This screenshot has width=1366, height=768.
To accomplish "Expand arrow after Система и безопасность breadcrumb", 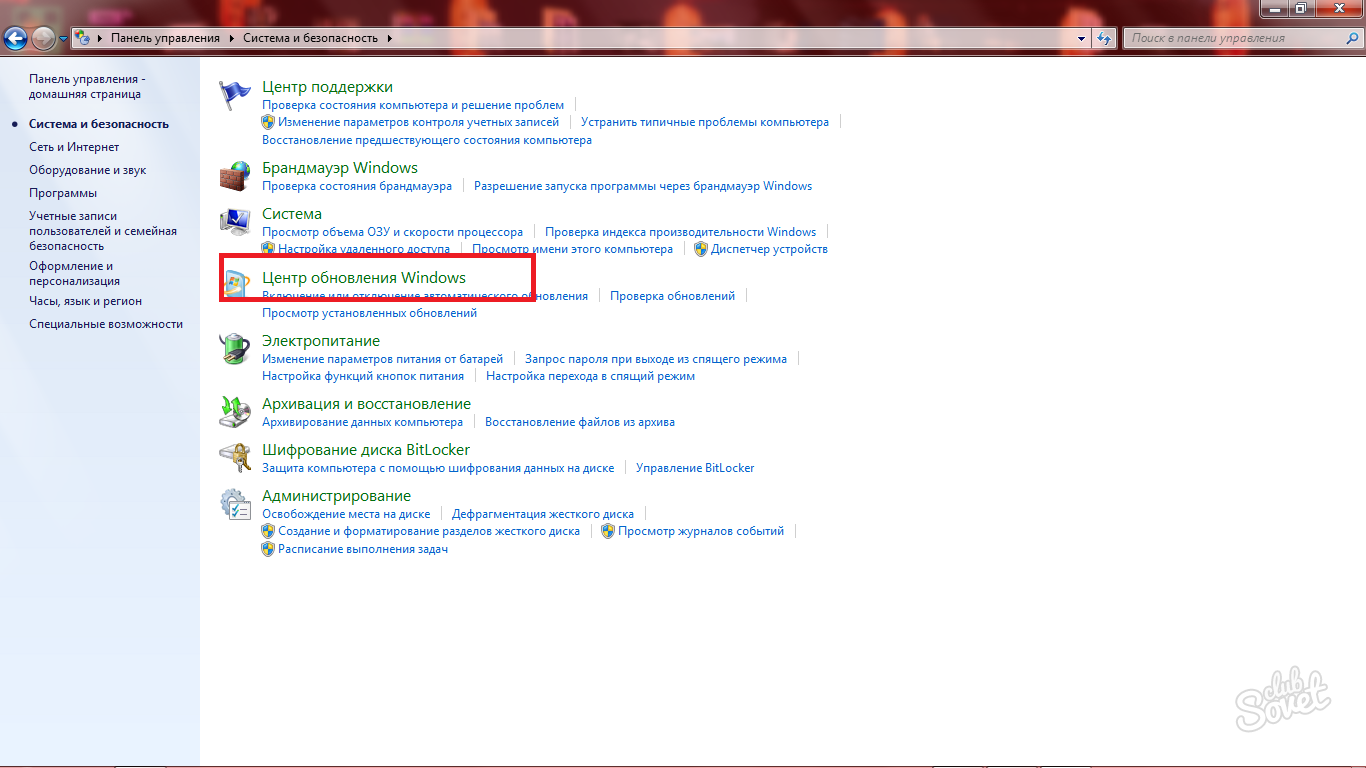I will point(389,38).
